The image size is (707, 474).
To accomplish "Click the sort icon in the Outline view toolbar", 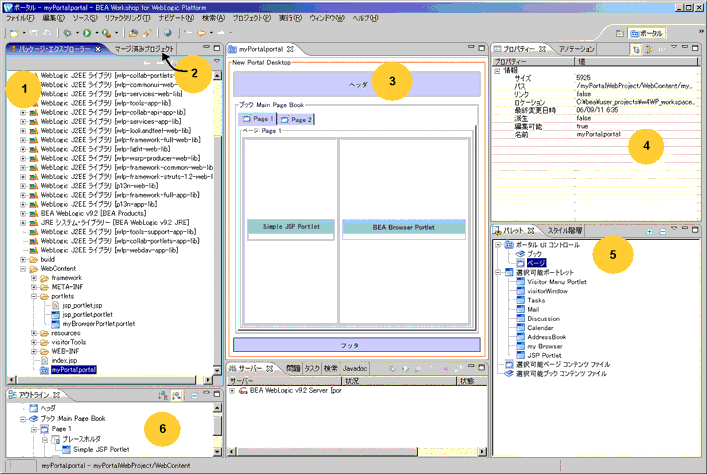I will 163,396.
